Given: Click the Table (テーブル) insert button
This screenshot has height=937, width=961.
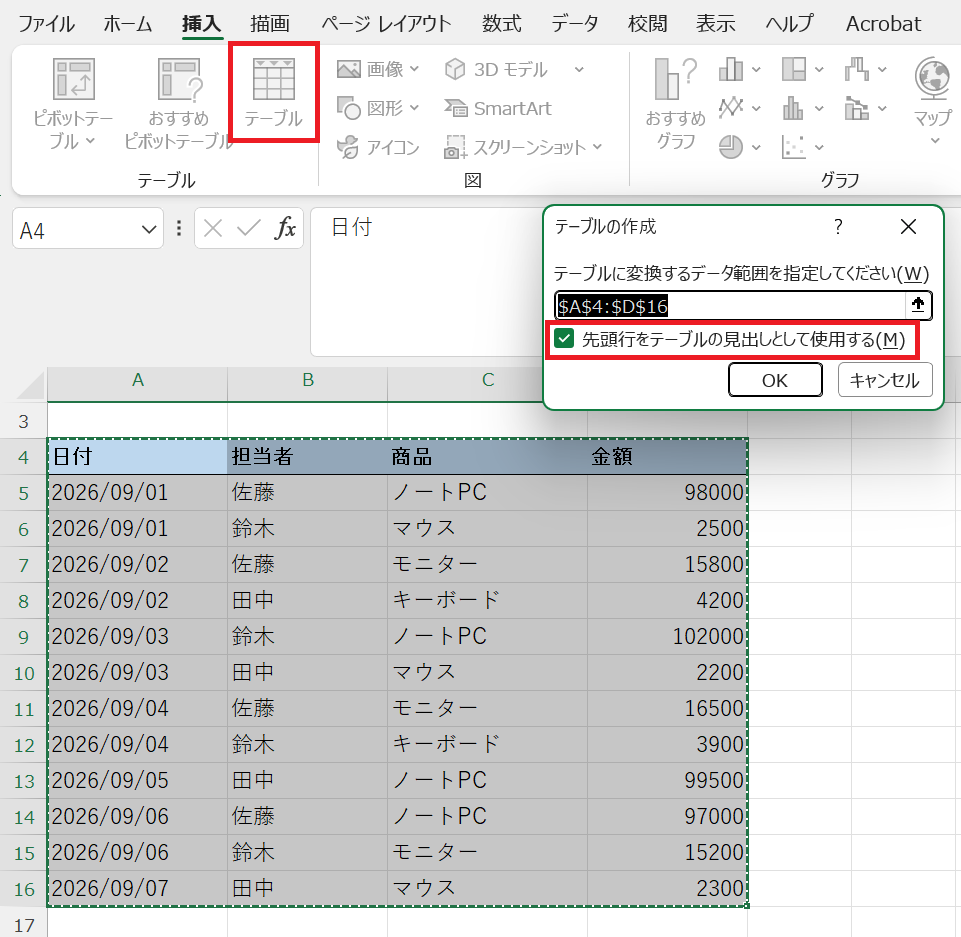Looking at the screenshot, I should [273, 92].
